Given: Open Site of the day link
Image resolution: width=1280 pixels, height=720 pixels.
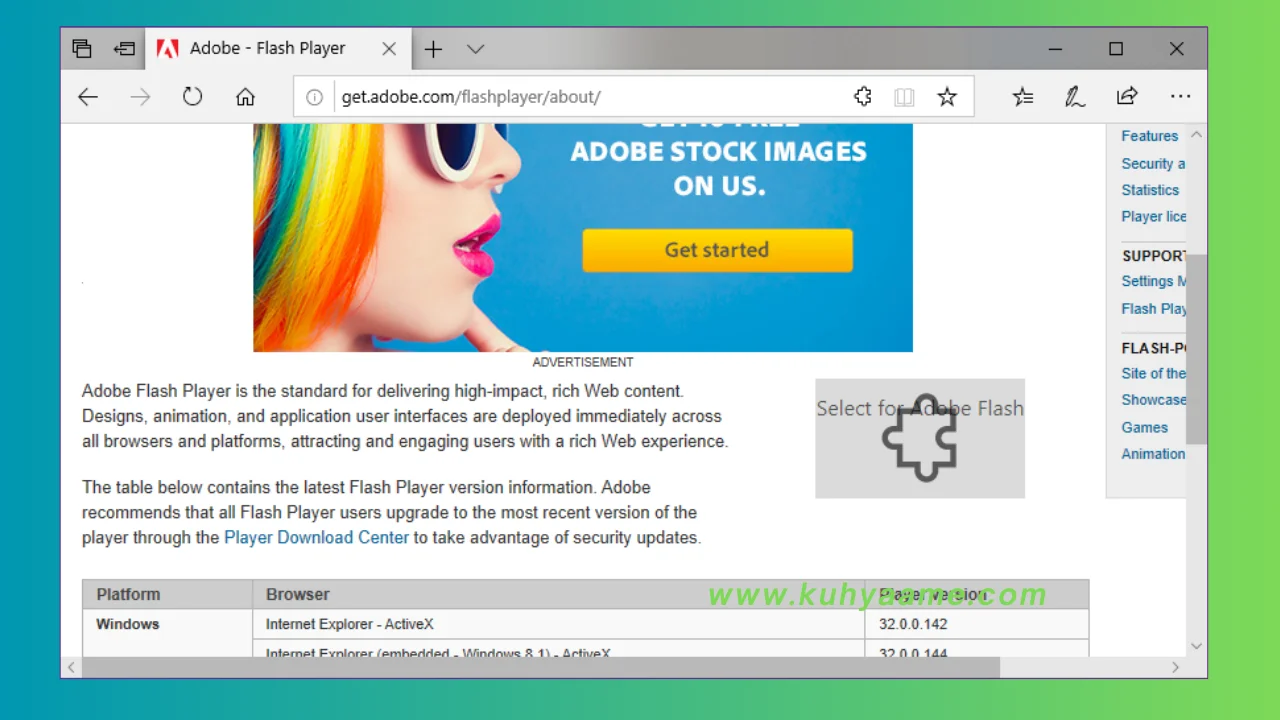Looking at the screenshot, I should [x=1153, y=373].
